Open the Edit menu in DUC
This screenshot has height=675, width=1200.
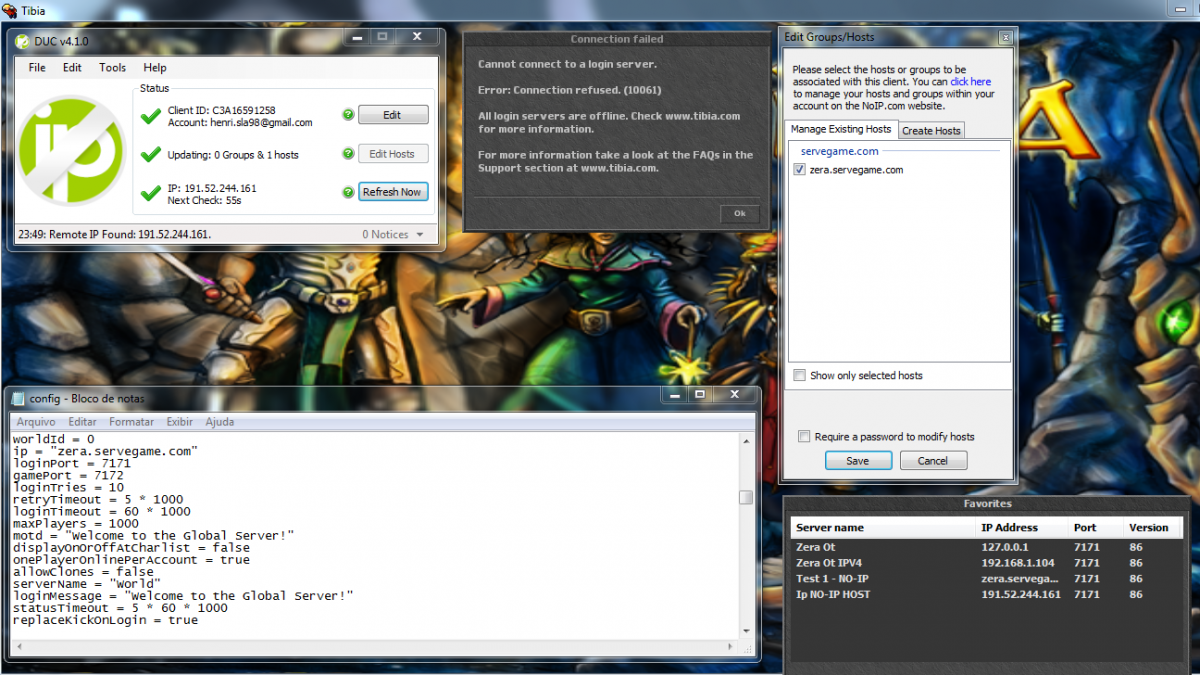point(72,68)
